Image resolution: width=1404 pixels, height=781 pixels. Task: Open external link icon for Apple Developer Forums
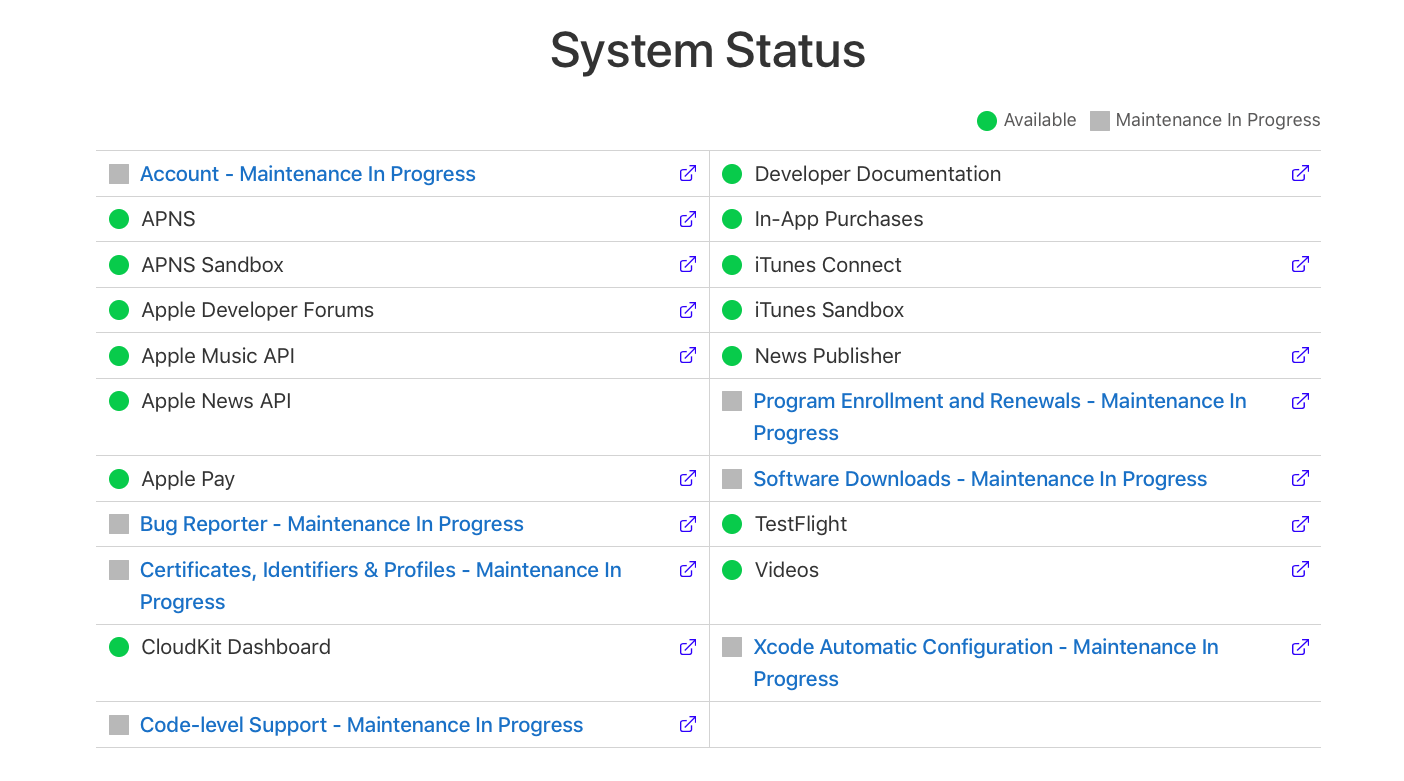pos(688,310)
